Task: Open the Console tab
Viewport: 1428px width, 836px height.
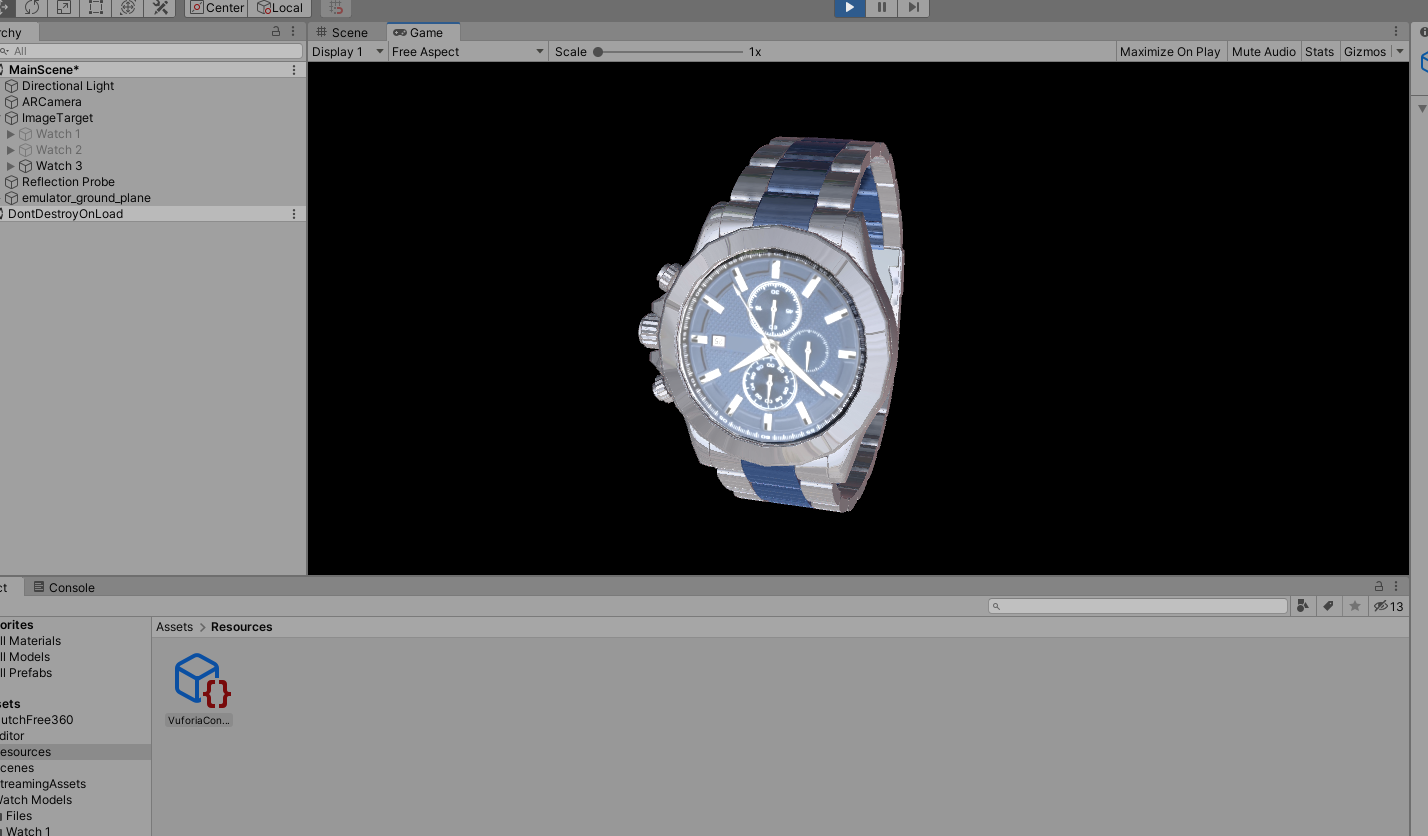Action: pos(63,587)
